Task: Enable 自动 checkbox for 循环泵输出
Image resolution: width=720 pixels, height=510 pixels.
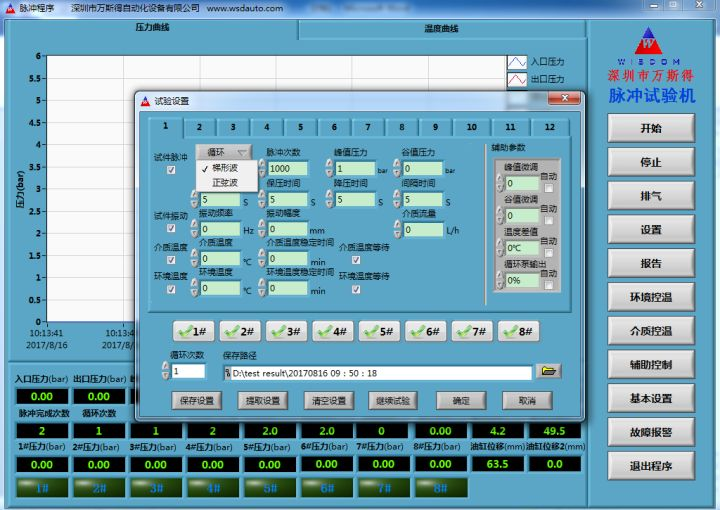Action: click(x=548, y=286)
